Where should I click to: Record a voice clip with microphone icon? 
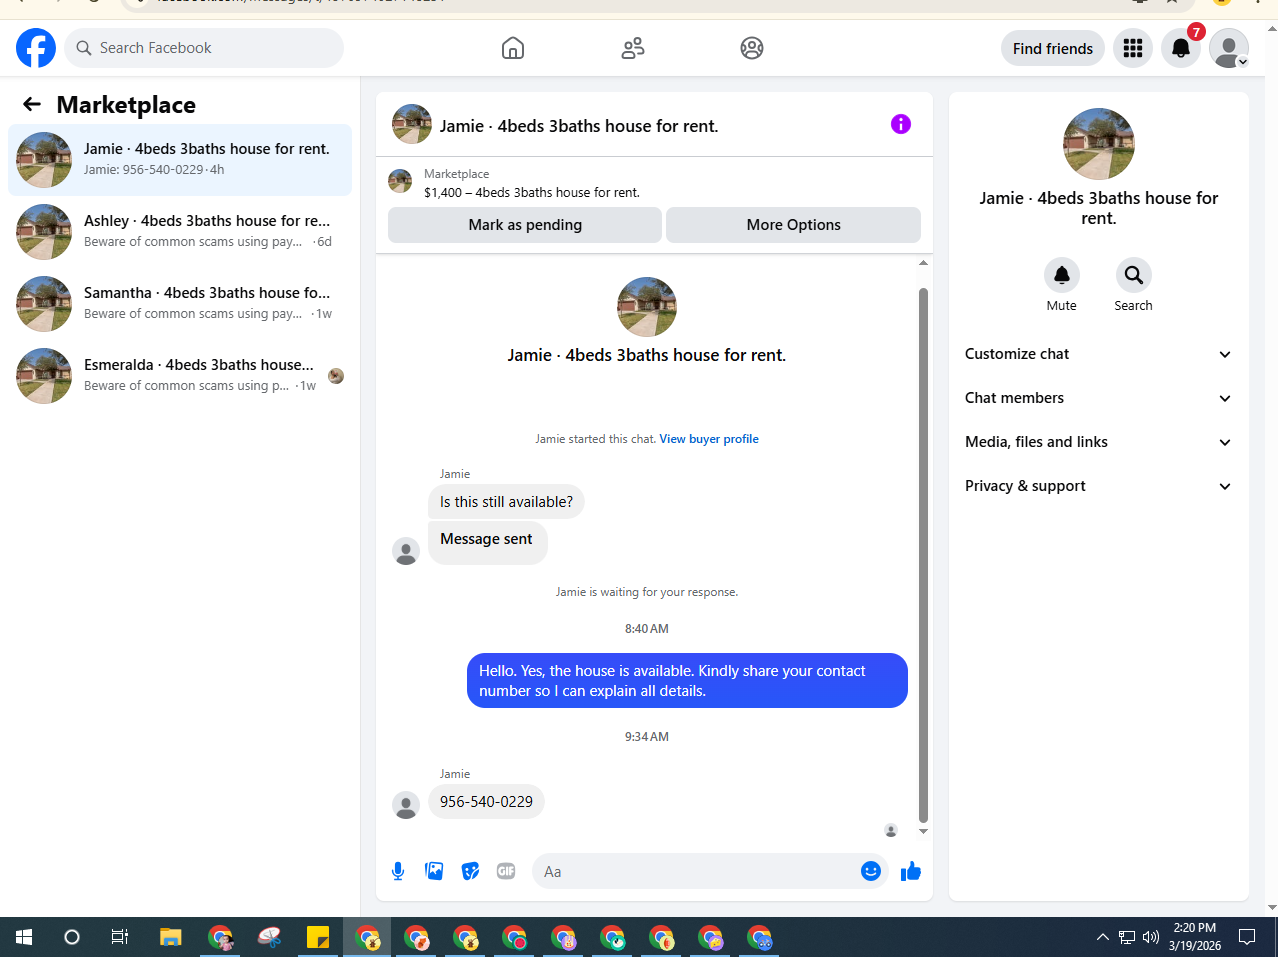click(x=398, y=871)
